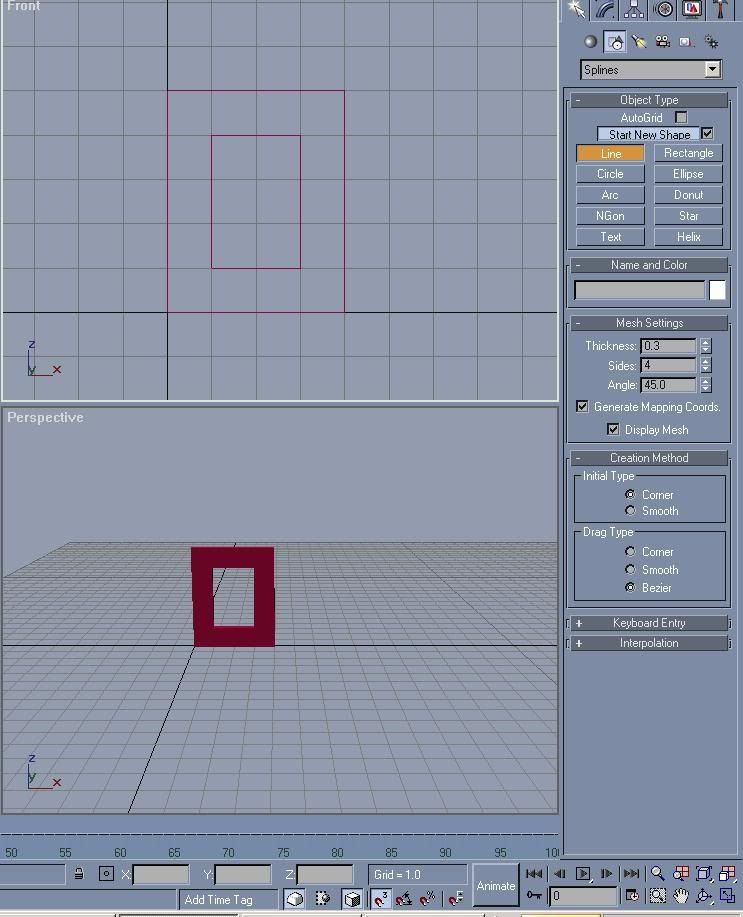Switch to the Lights category icon
Image resolution: width=743 pixels, height=917 pixels.
tap(639, 42)
